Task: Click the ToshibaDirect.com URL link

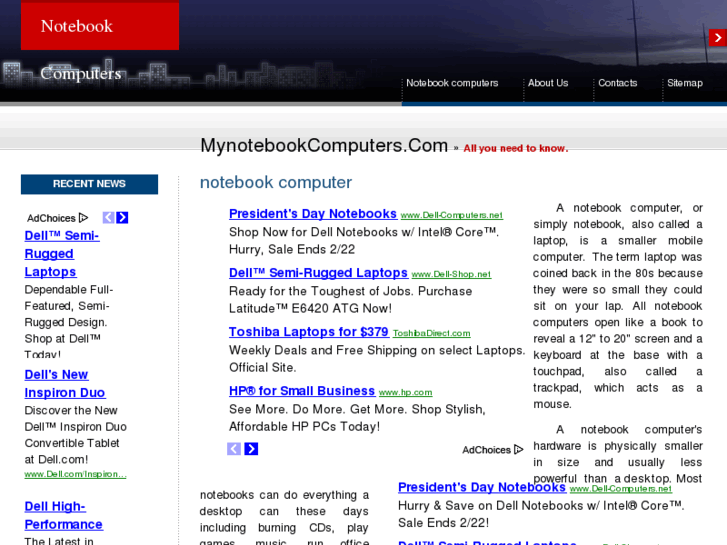Action: [x=431, y=334]
